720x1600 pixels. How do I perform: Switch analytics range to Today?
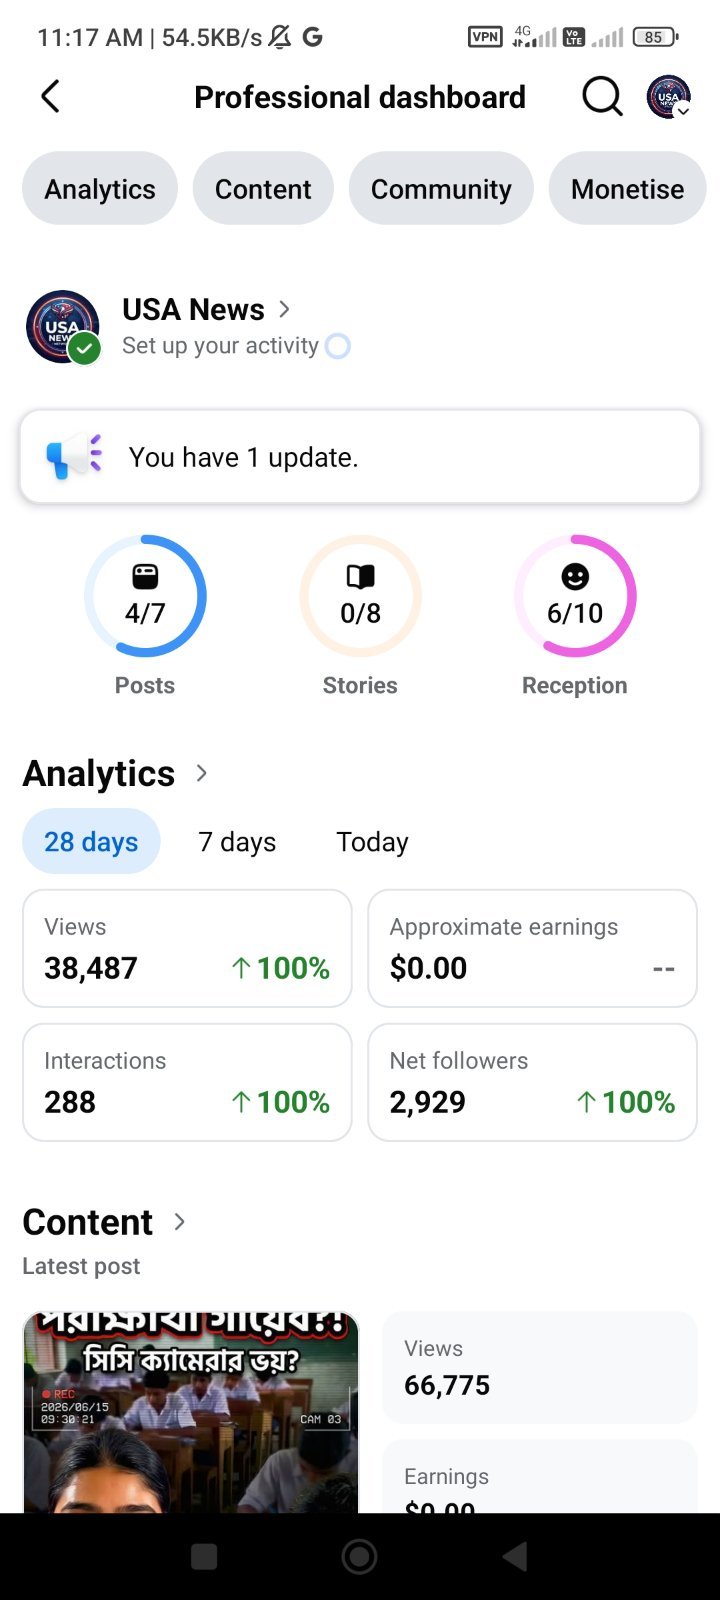(x=372, y=842)
